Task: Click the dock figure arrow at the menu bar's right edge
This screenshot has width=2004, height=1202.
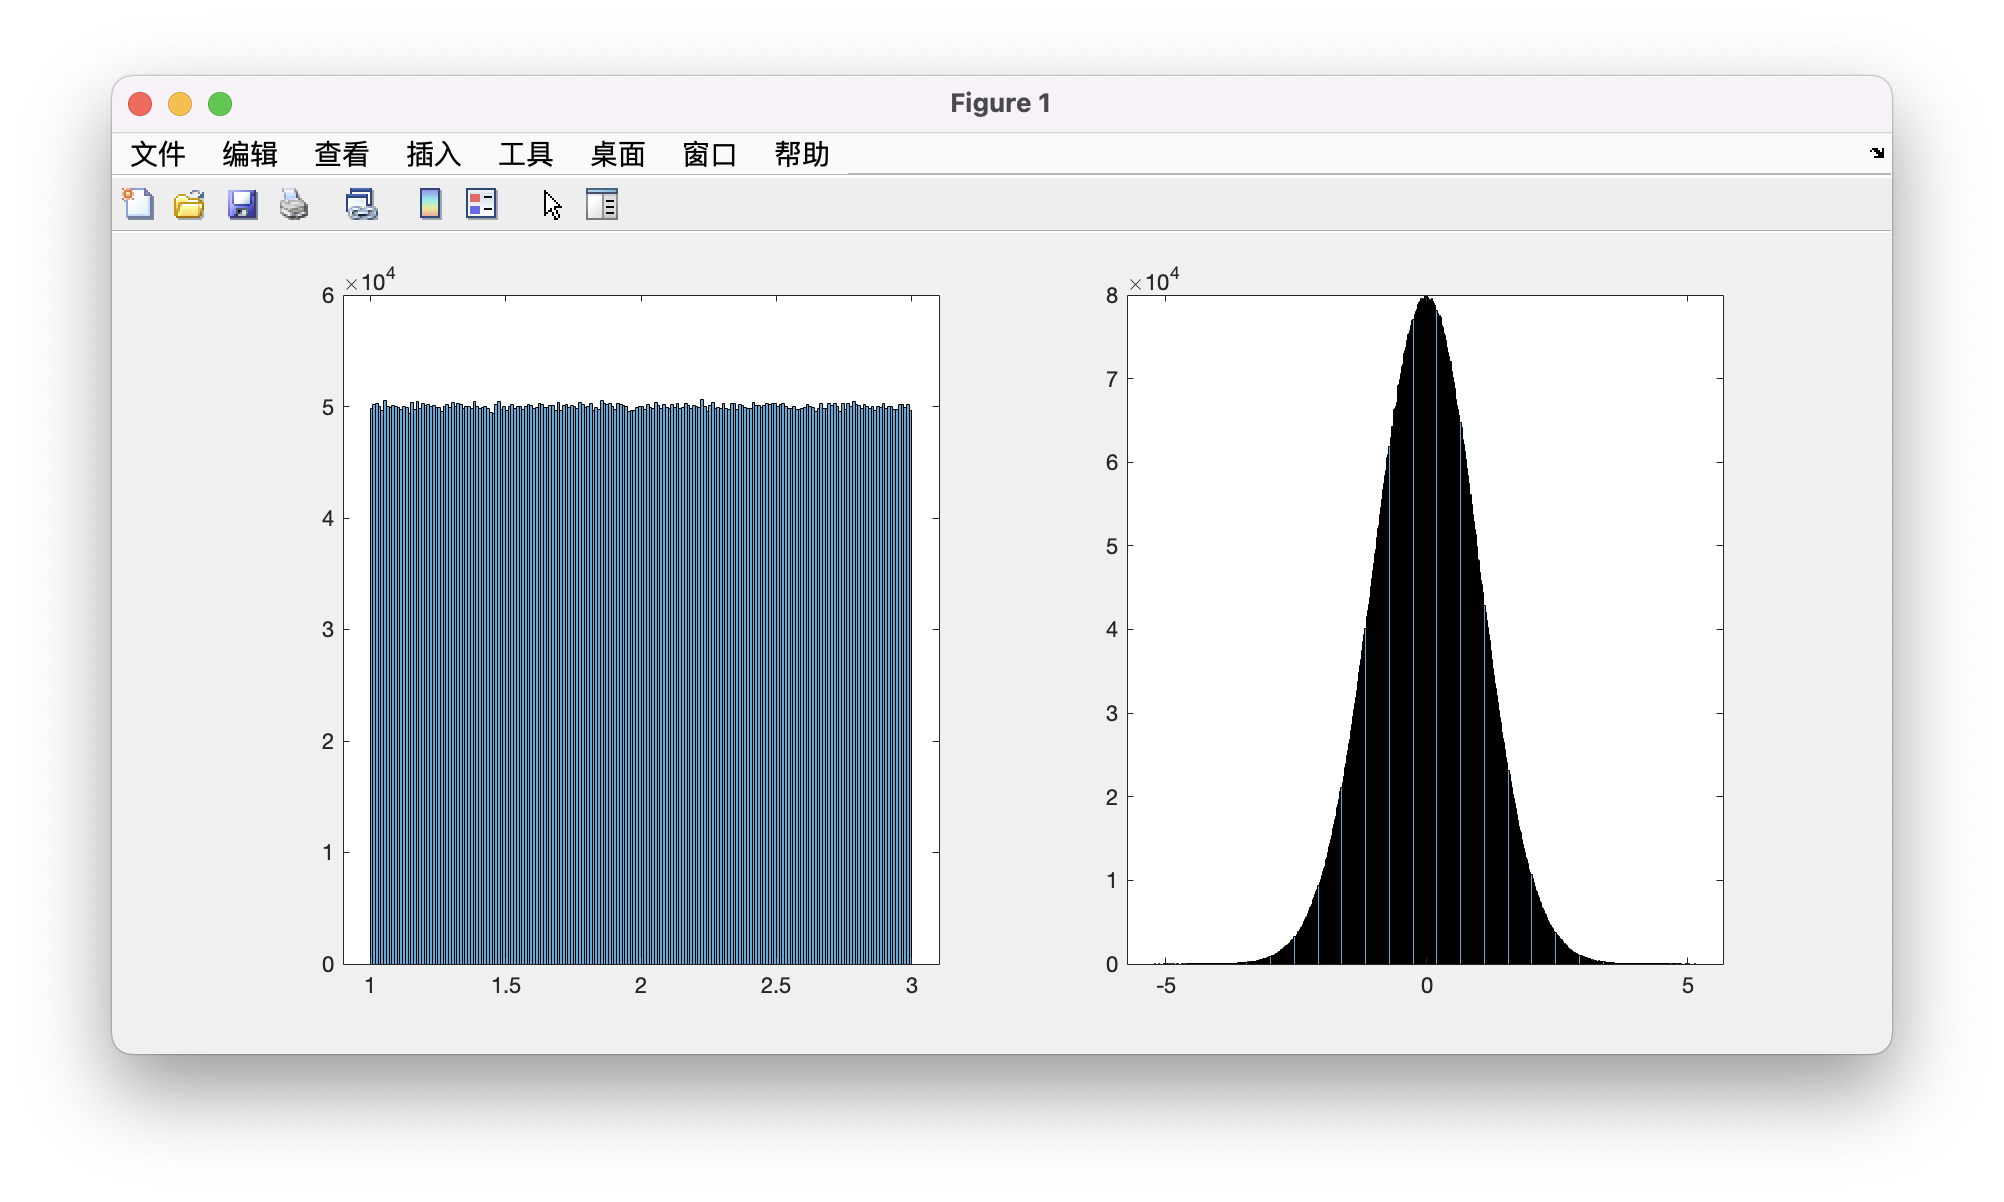Action: [1876, 153]
